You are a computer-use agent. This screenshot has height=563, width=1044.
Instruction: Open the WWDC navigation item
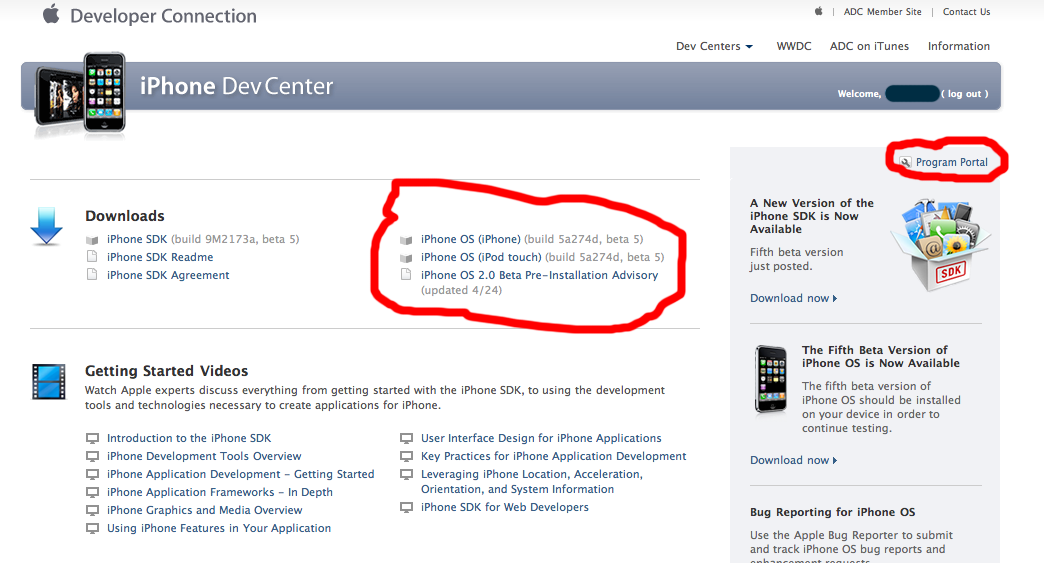pos(794,46)
